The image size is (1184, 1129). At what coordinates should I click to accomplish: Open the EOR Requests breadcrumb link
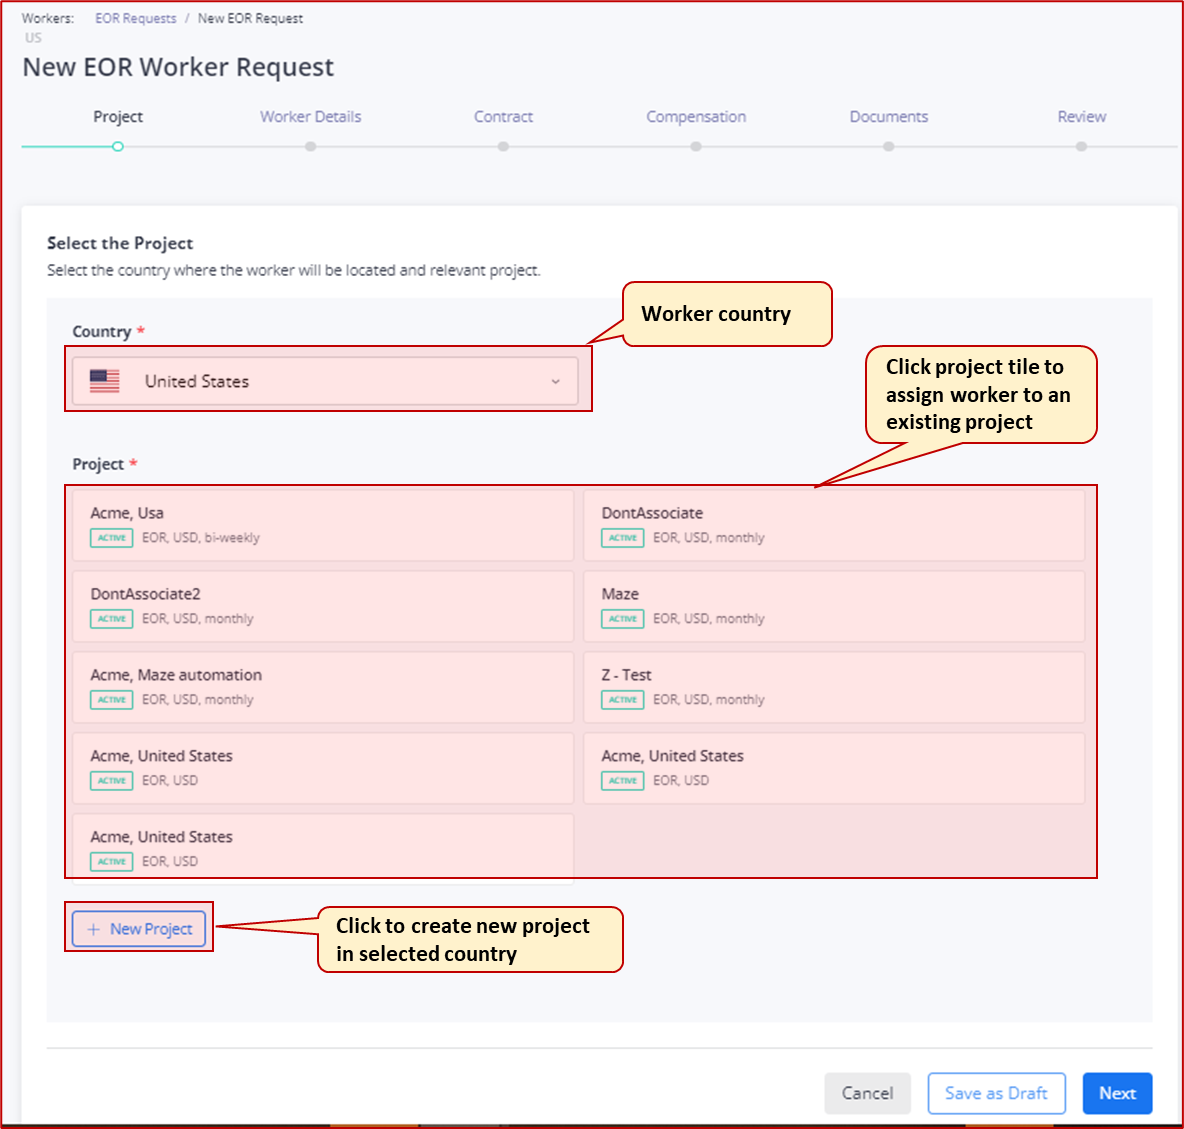136,17
